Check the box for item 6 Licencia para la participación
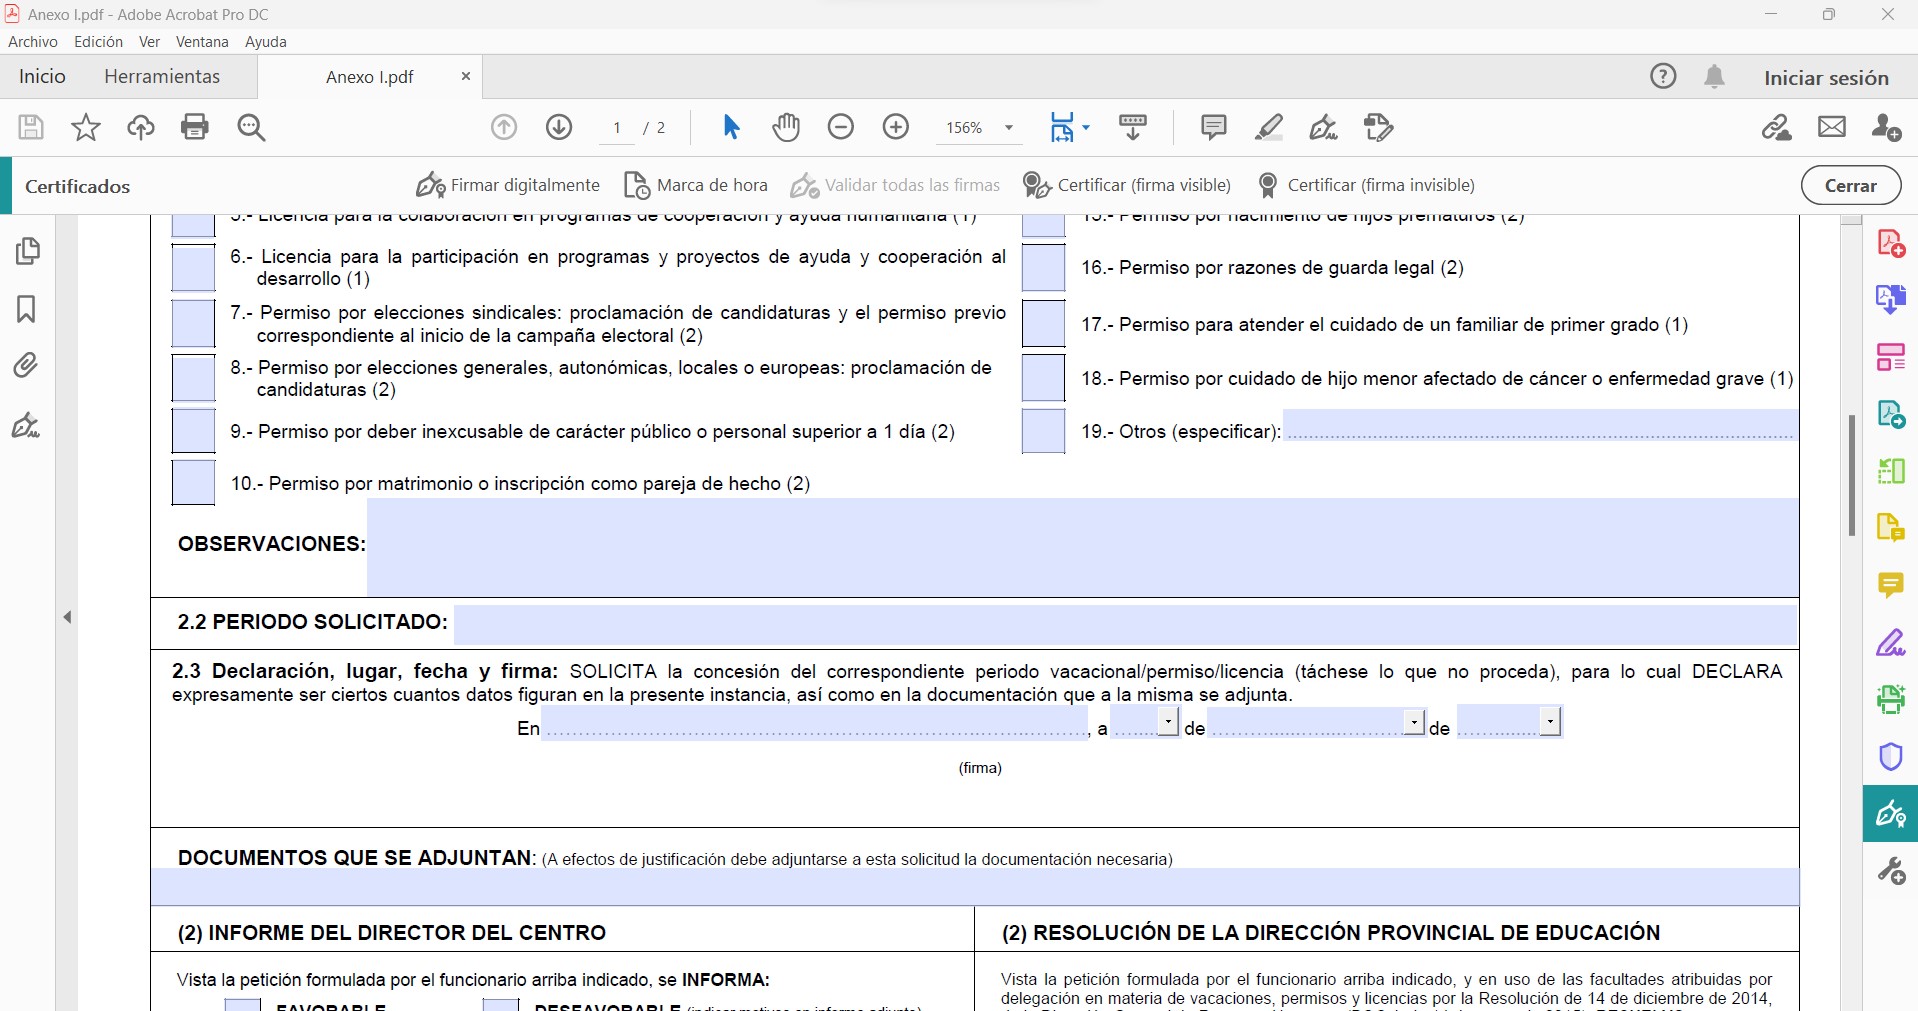This screenshot has width=1918, height=1011. pyautogui.click(x=193, y=268)
